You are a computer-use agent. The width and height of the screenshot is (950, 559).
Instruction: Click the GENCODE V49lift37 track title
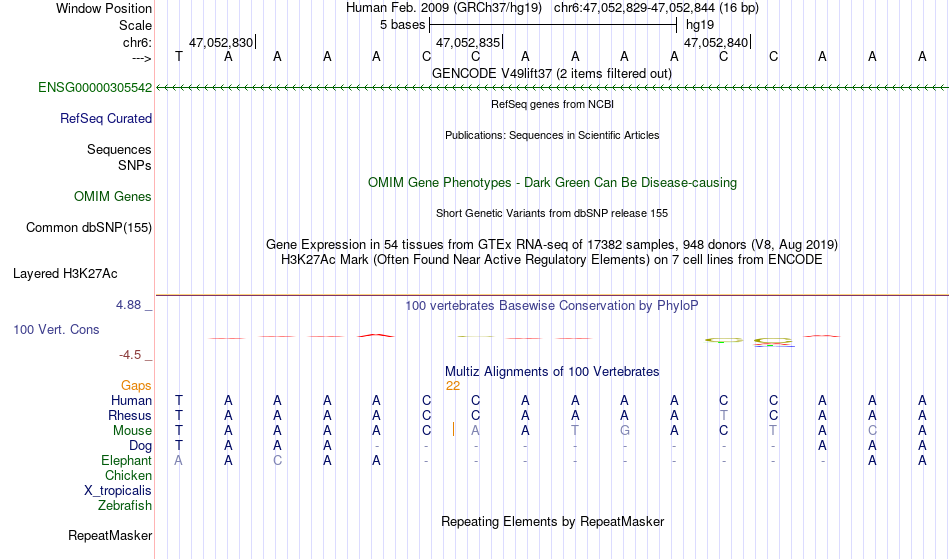(x=552, y=74)
